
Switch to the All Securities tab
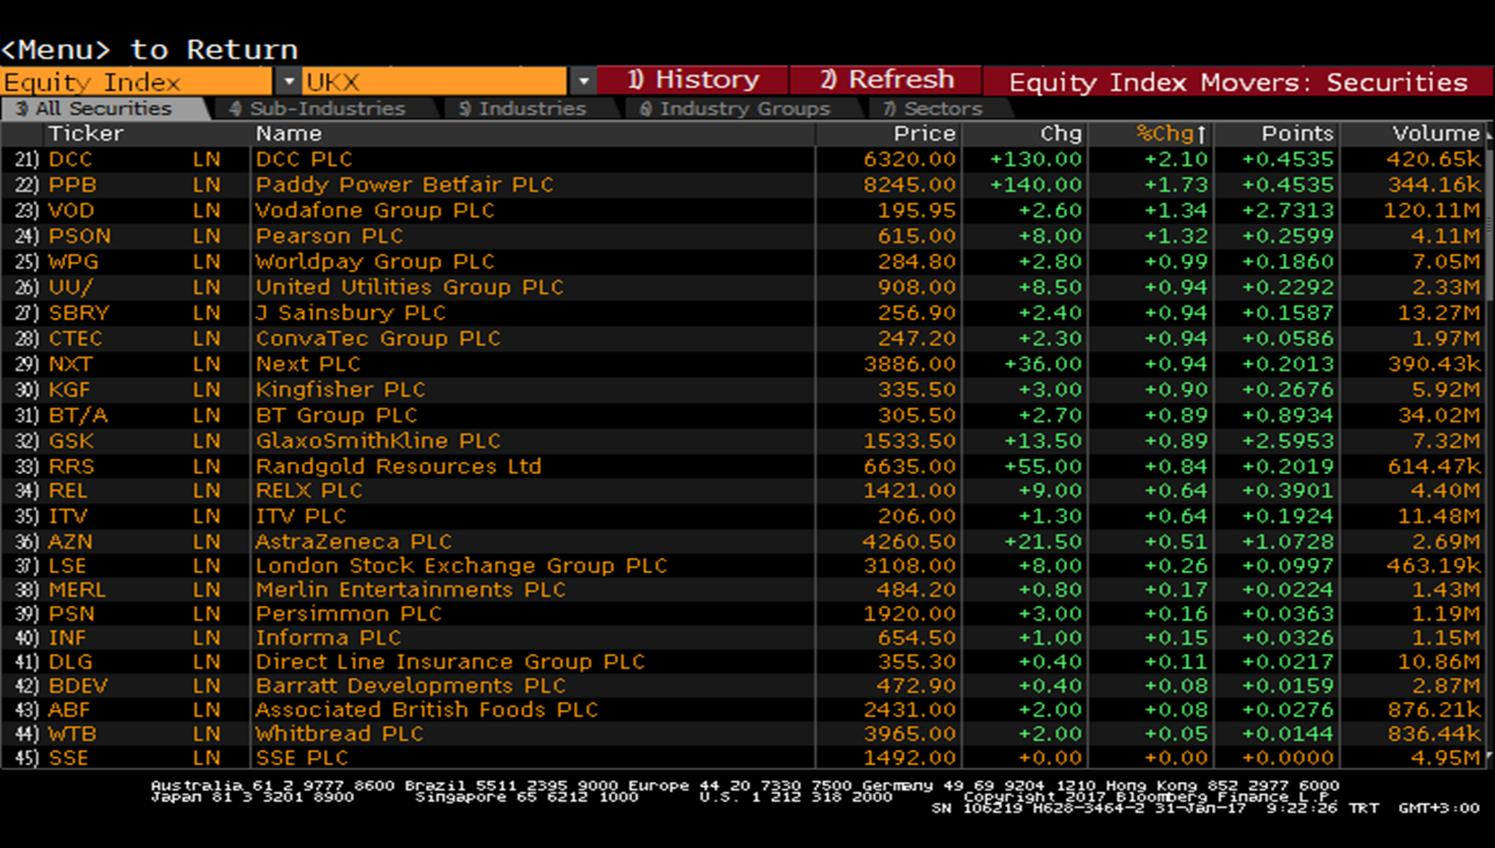(102, 108)
